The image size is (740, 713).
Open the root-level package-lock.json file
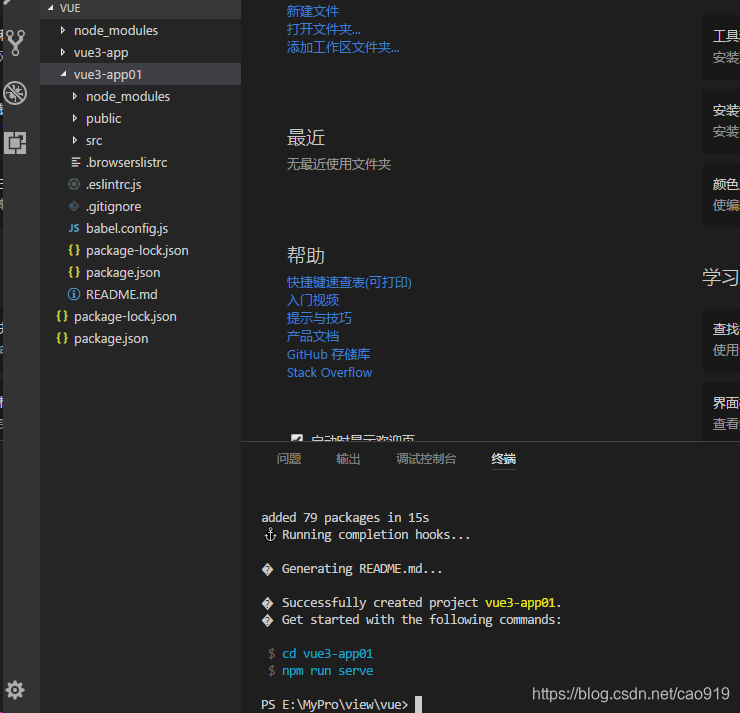(x=140, y=316)
